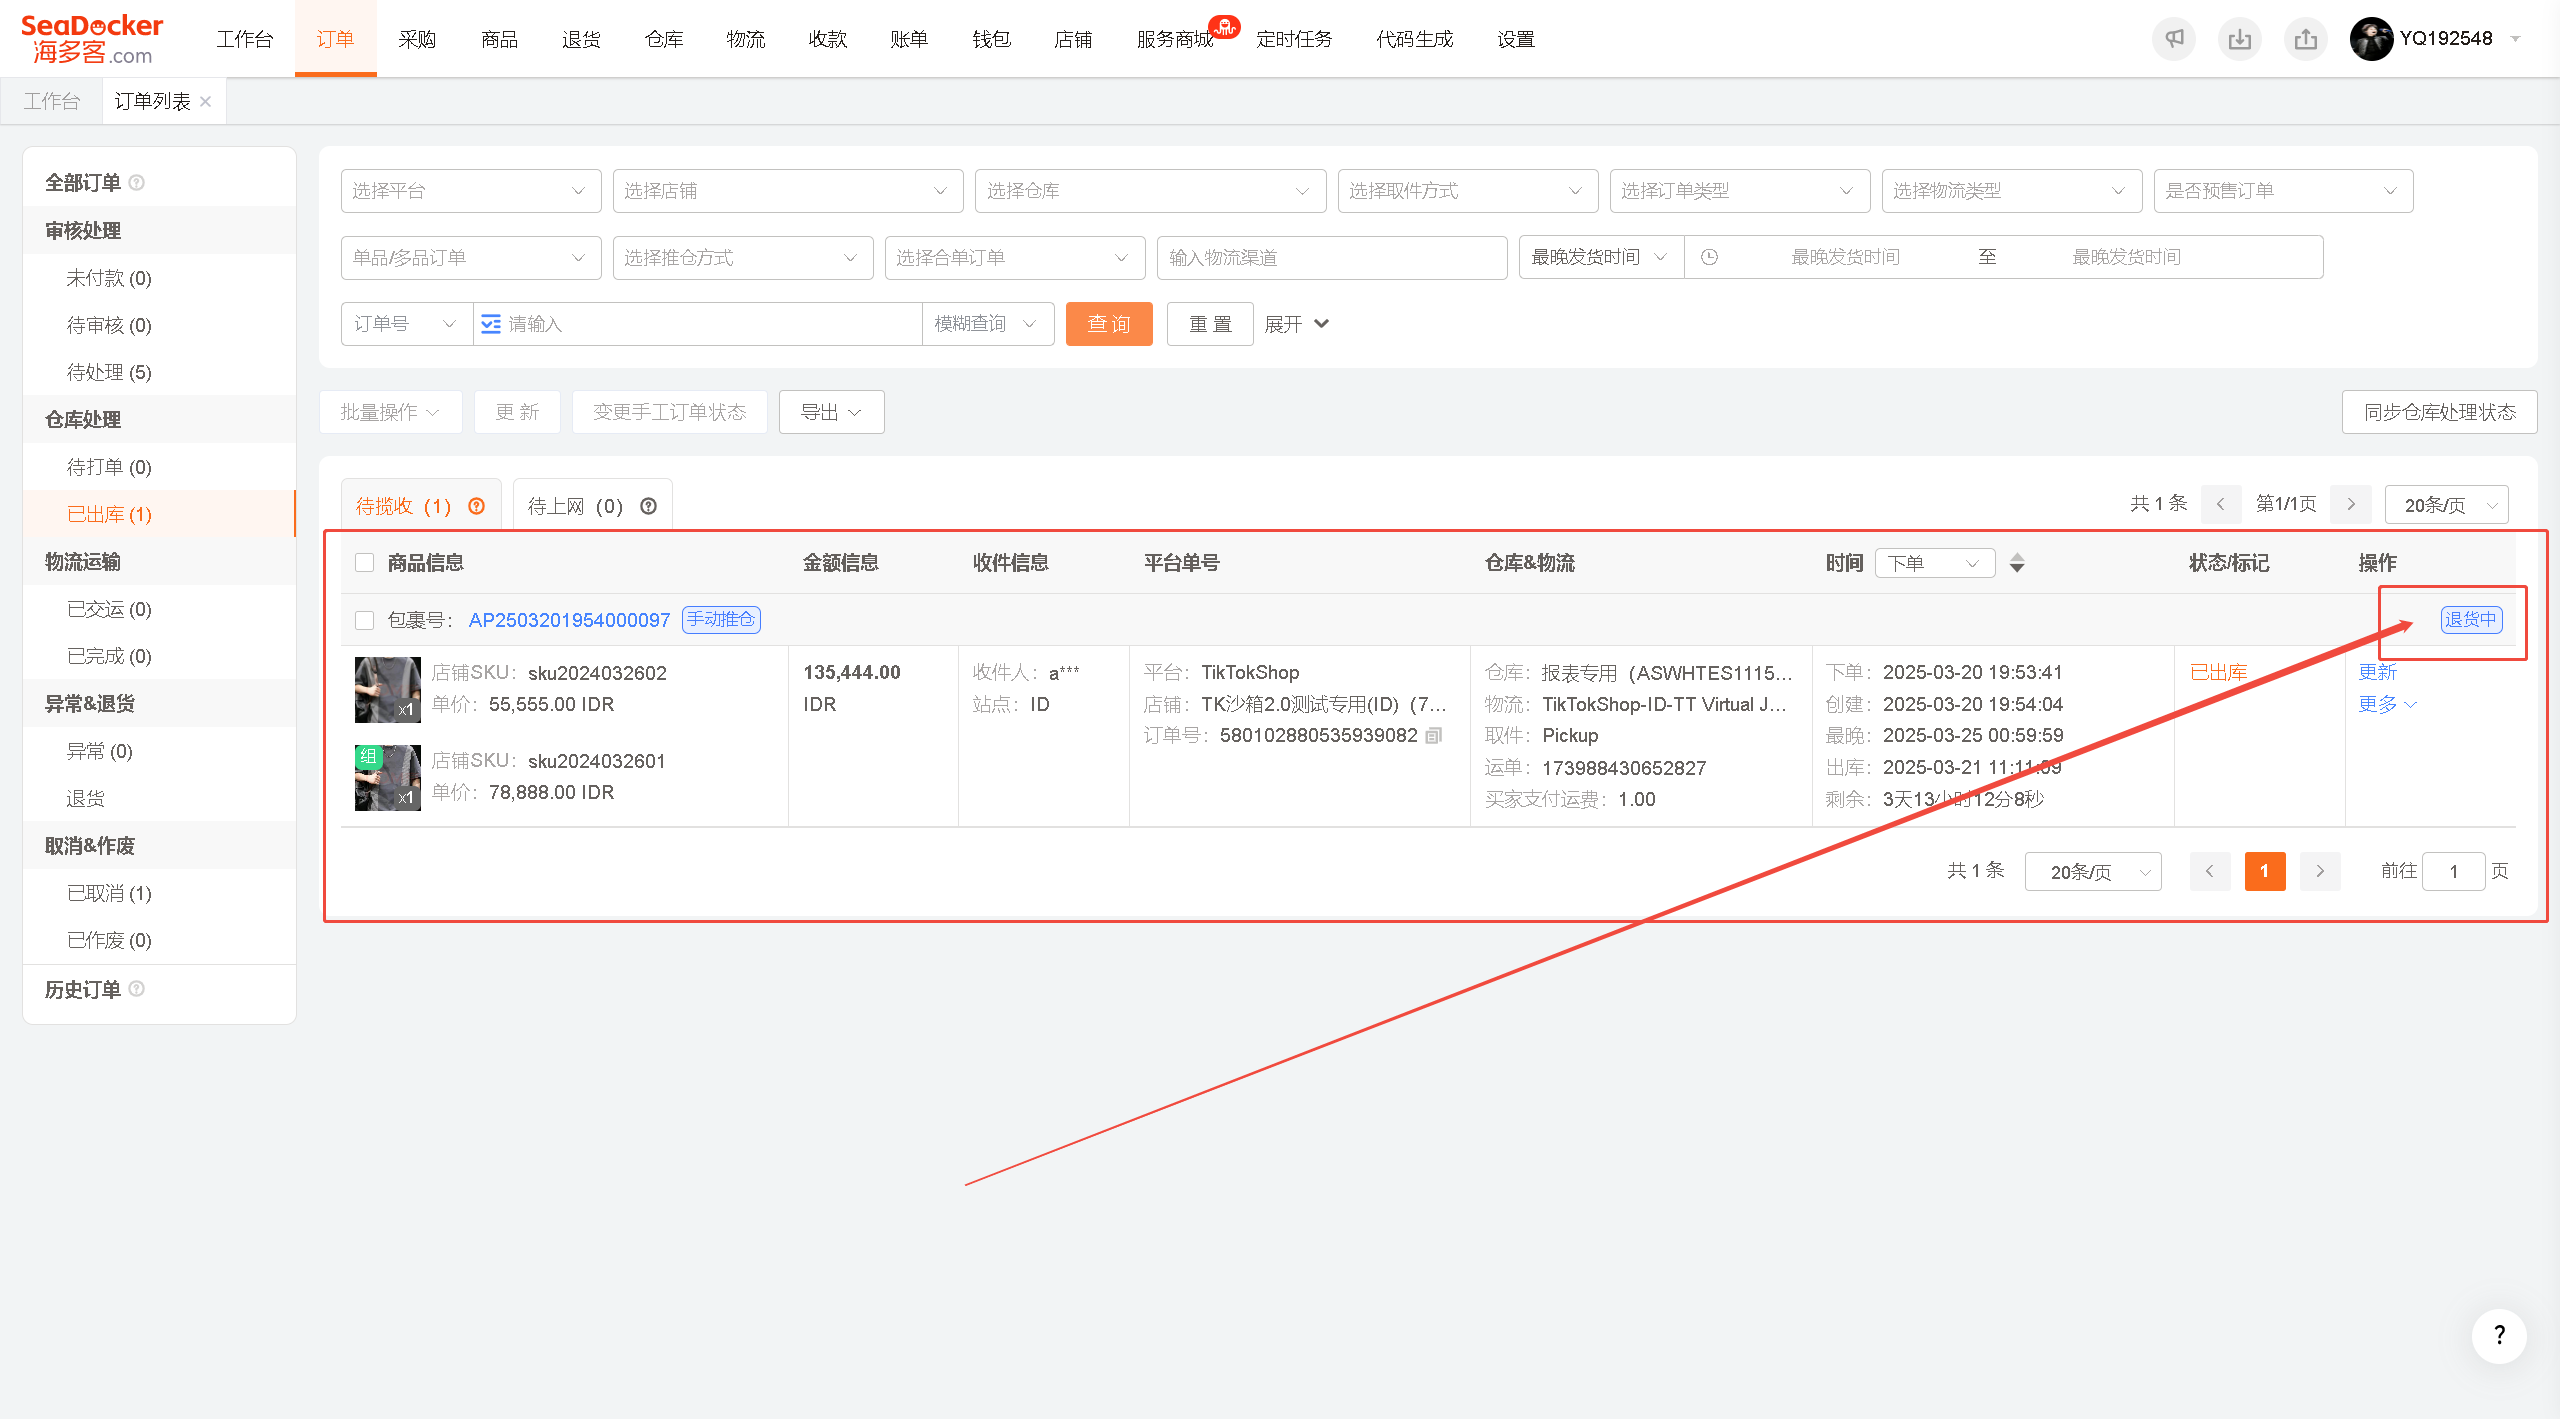Click page 1 pagination button

coord(2265,871)
